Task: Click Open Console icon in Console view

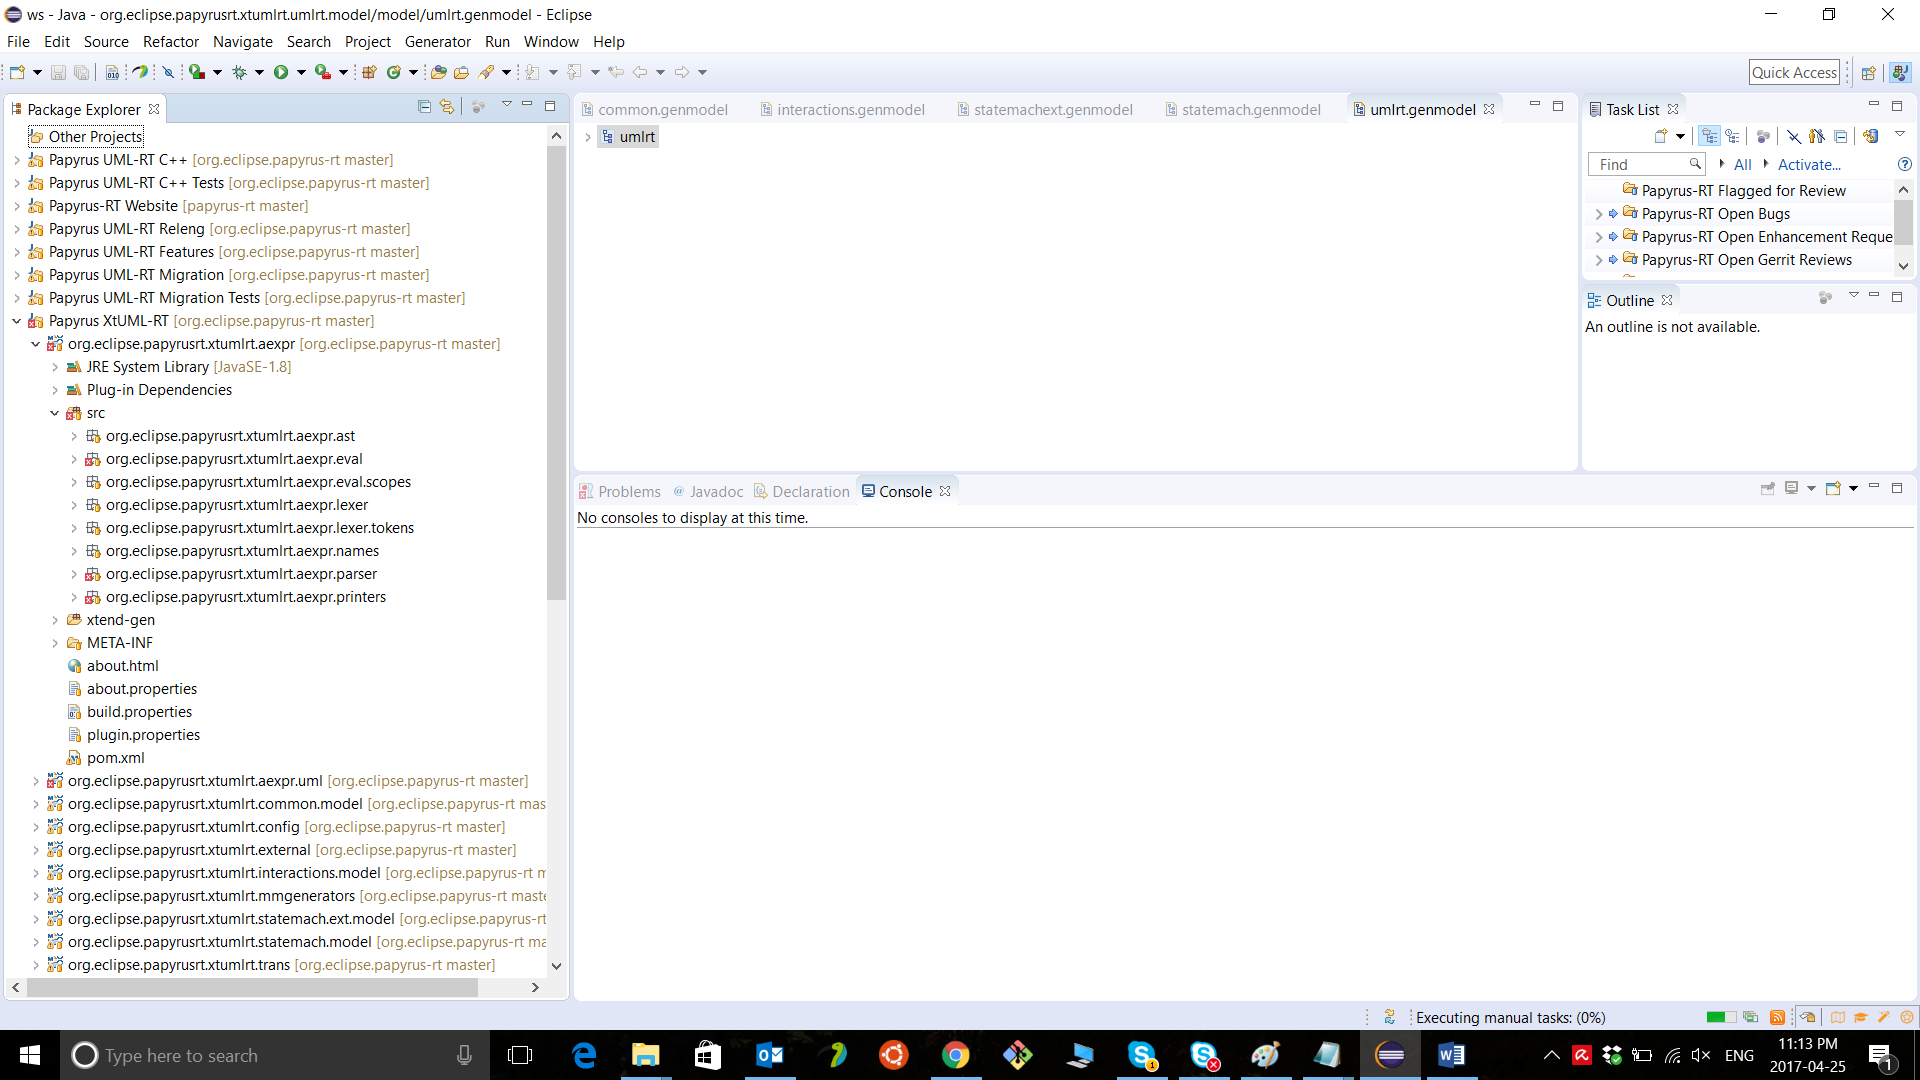Action: click(1833, 489)
